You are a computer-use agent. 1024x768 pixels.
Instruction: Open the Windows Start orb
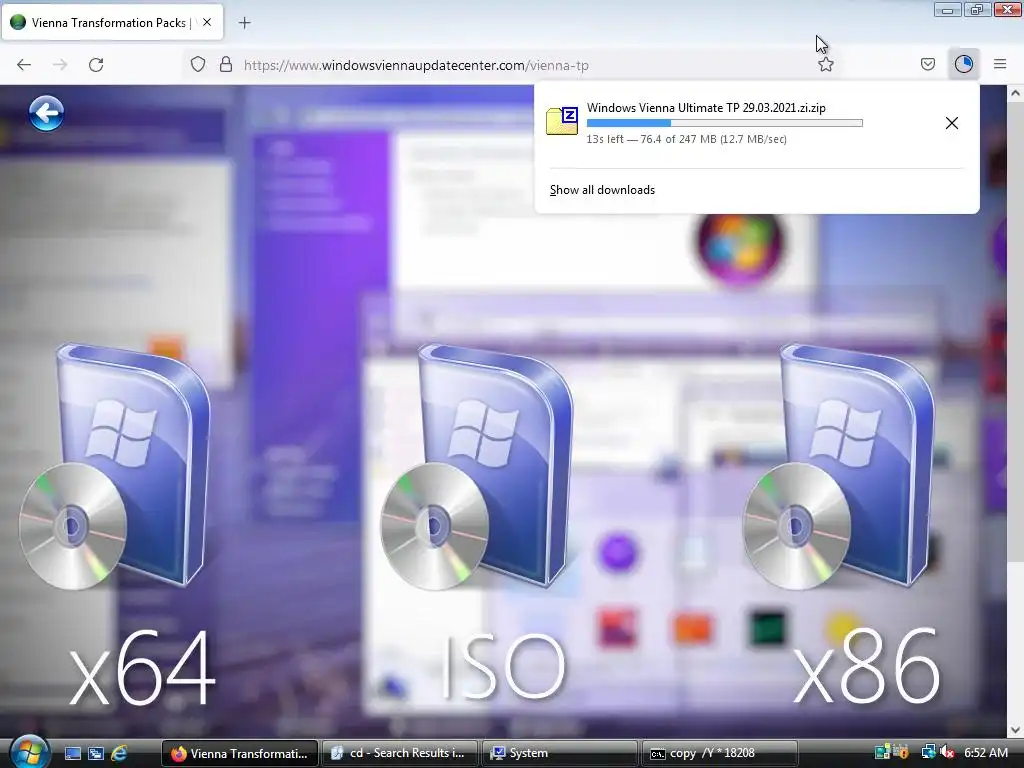pyautogui.click(x=28, y=752)
